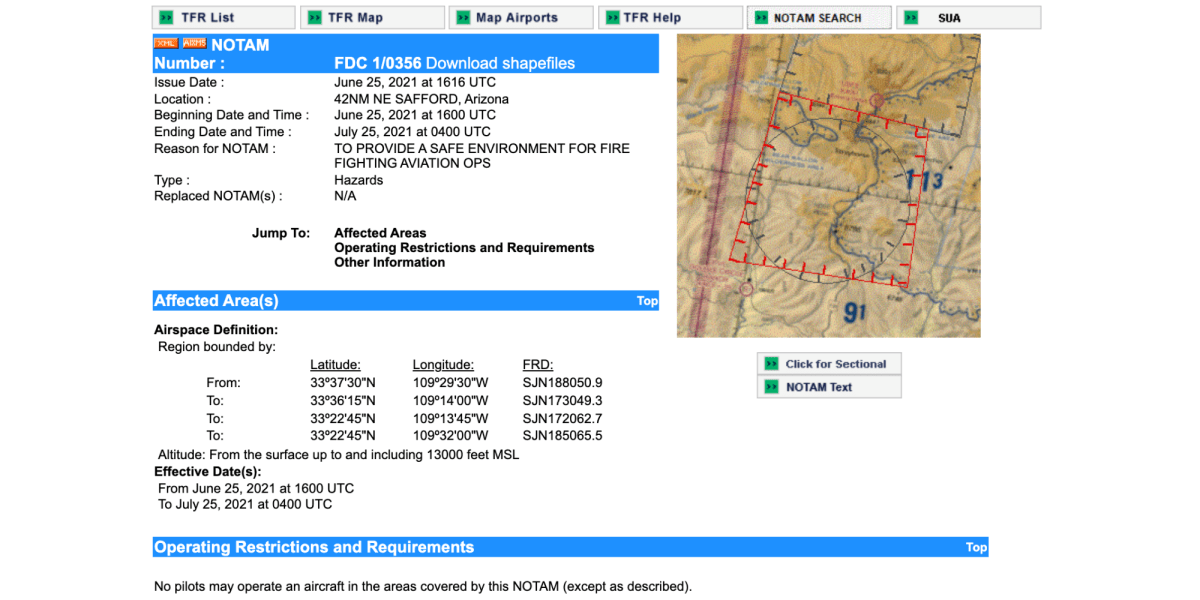Click the XML icon beside NOTAM heading
The width and height of the screenshot is (1200, 600).
pos(165,44)
